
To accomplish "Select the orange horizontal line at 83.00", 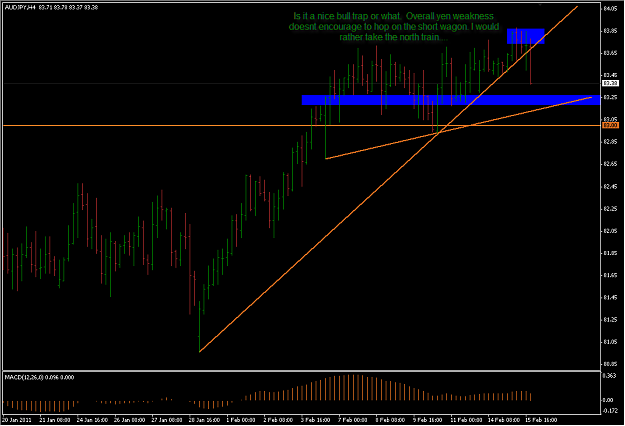I will (x=301, y=126).
